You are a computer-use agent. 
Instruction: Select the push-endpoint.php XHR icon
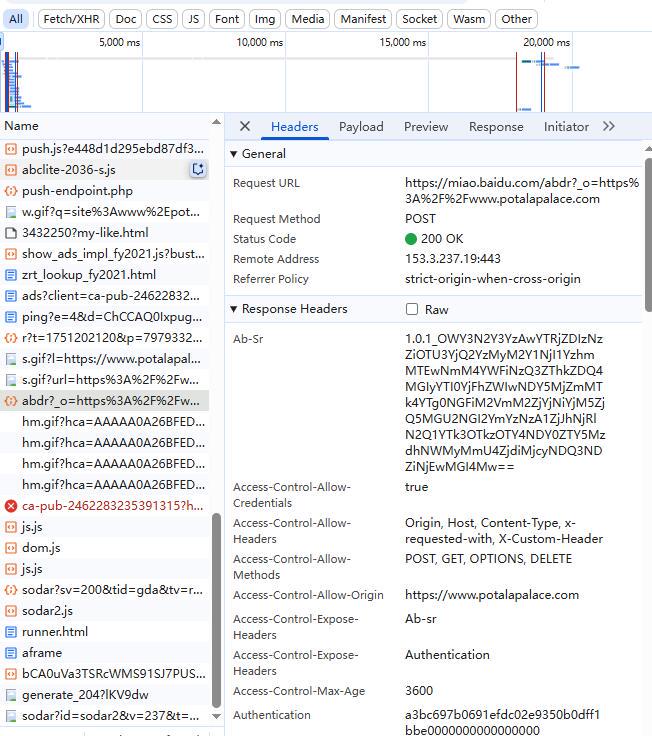(x=10, y=191)
